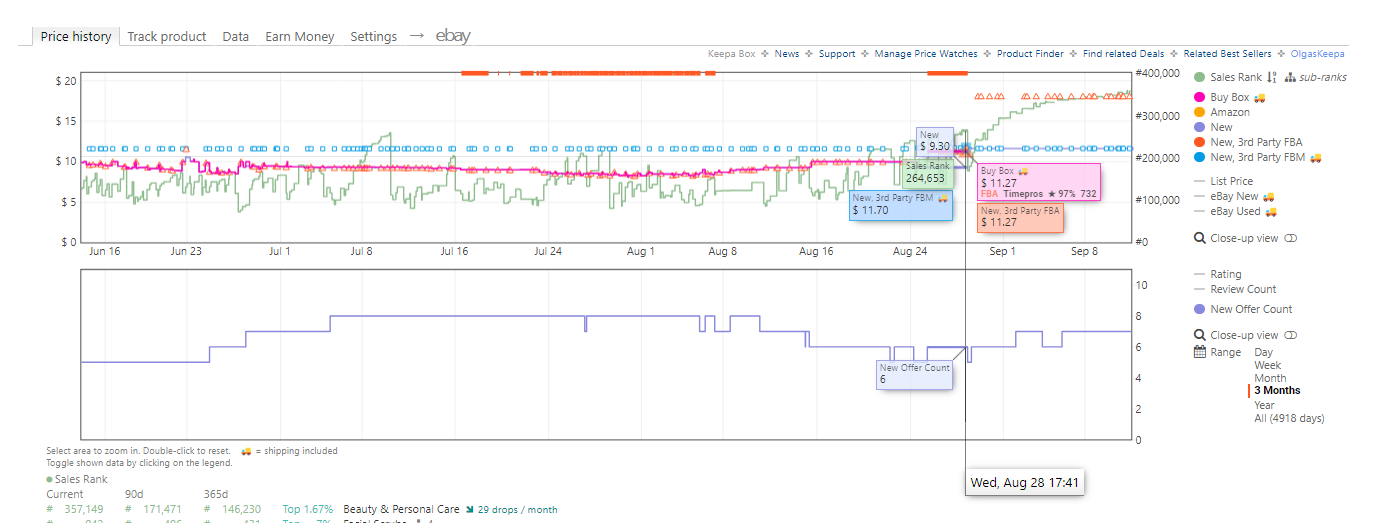Click New, 3rd Party FBM $ 11.70 tooltip
The height and width of the screenshot is (523, 1386).
900,205
